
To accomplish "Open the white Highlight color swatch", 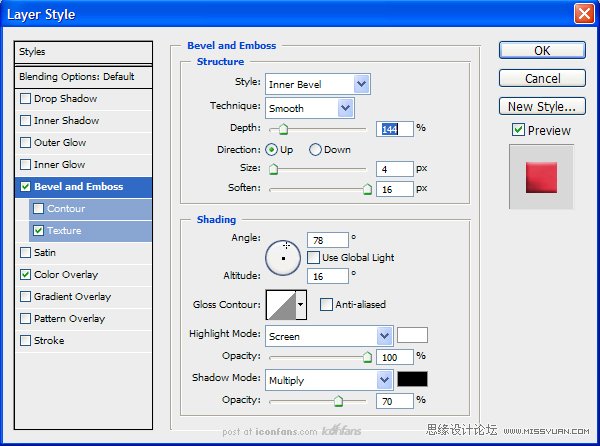I will coord(412,335).
